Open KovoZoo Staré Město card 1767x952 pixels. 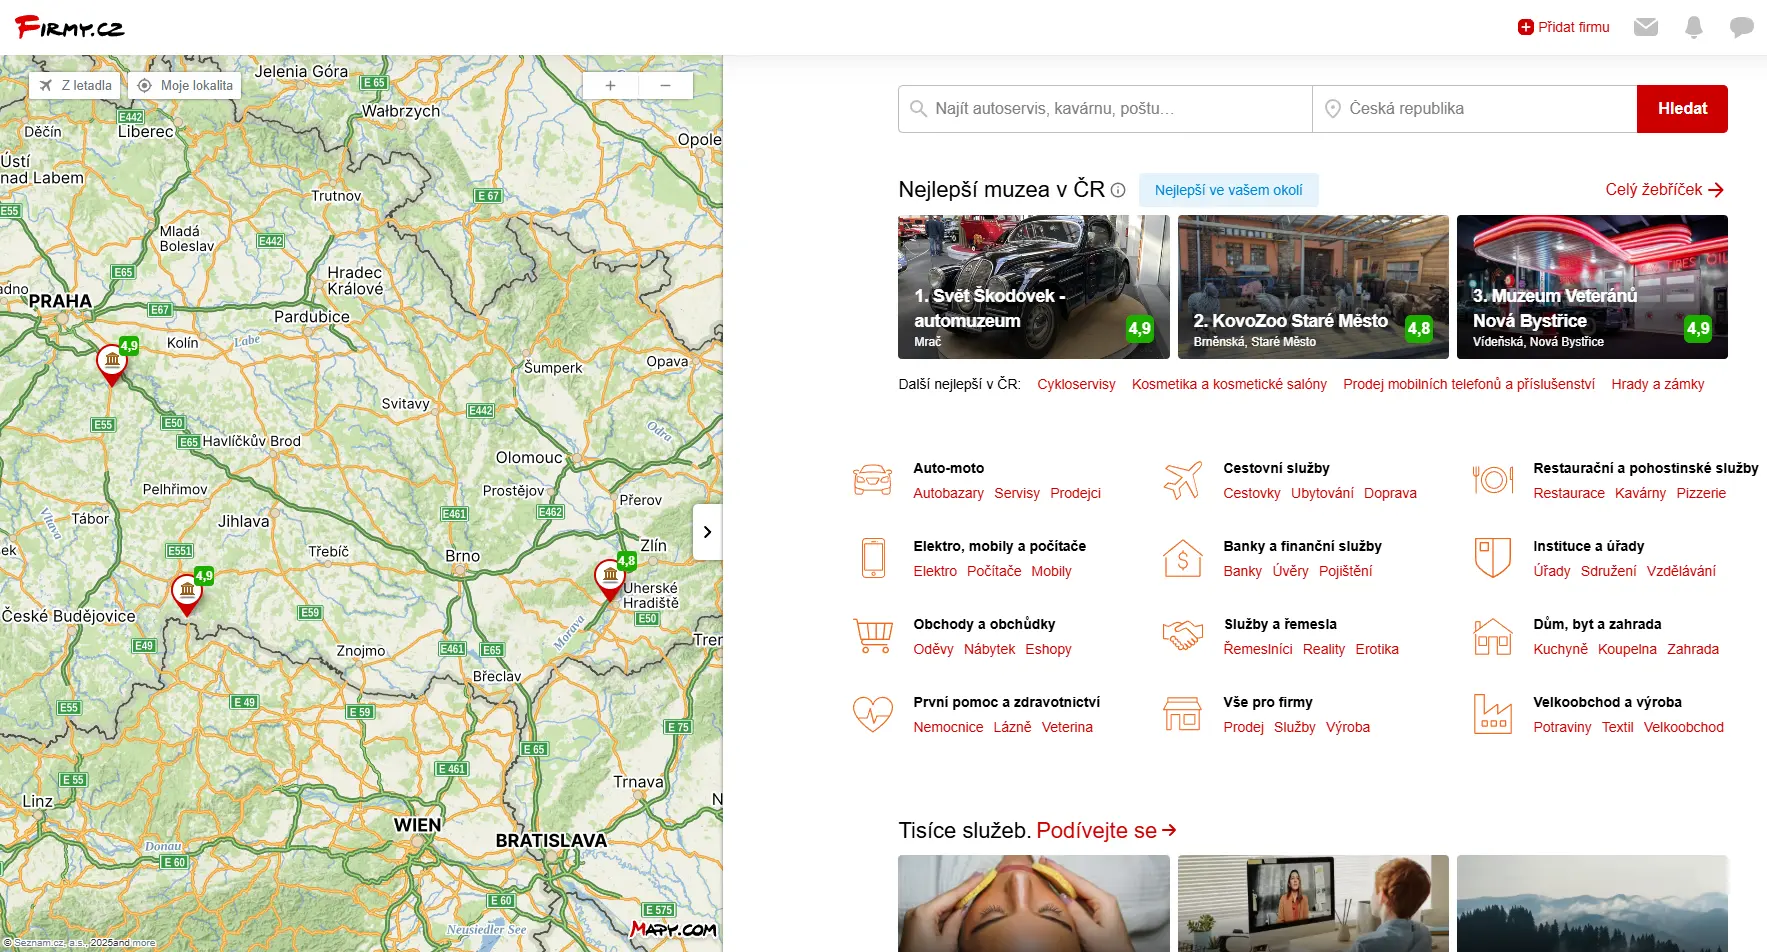(1313, 287)
